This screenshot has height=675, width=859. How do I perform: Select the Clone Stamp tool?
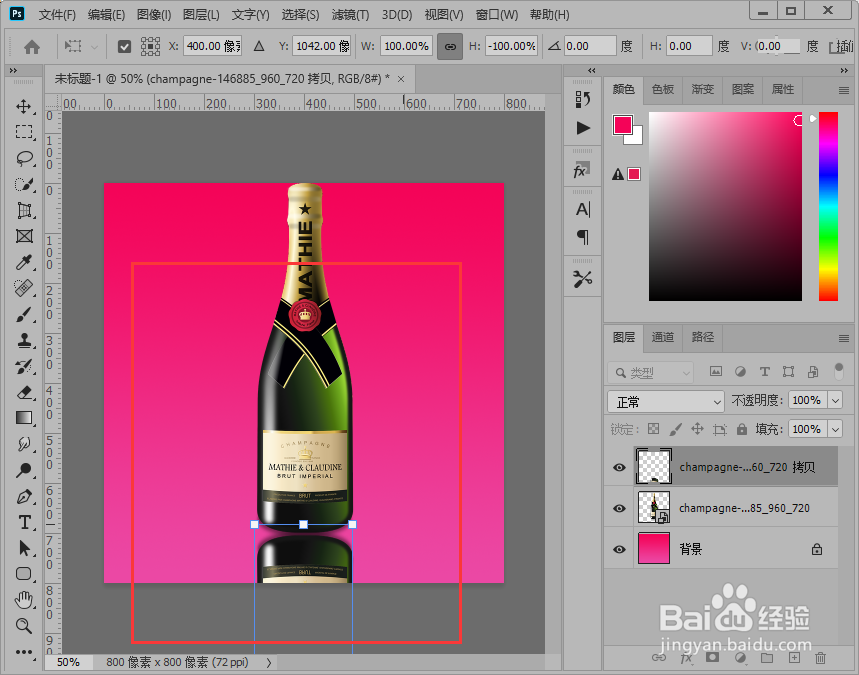point(24,340)
